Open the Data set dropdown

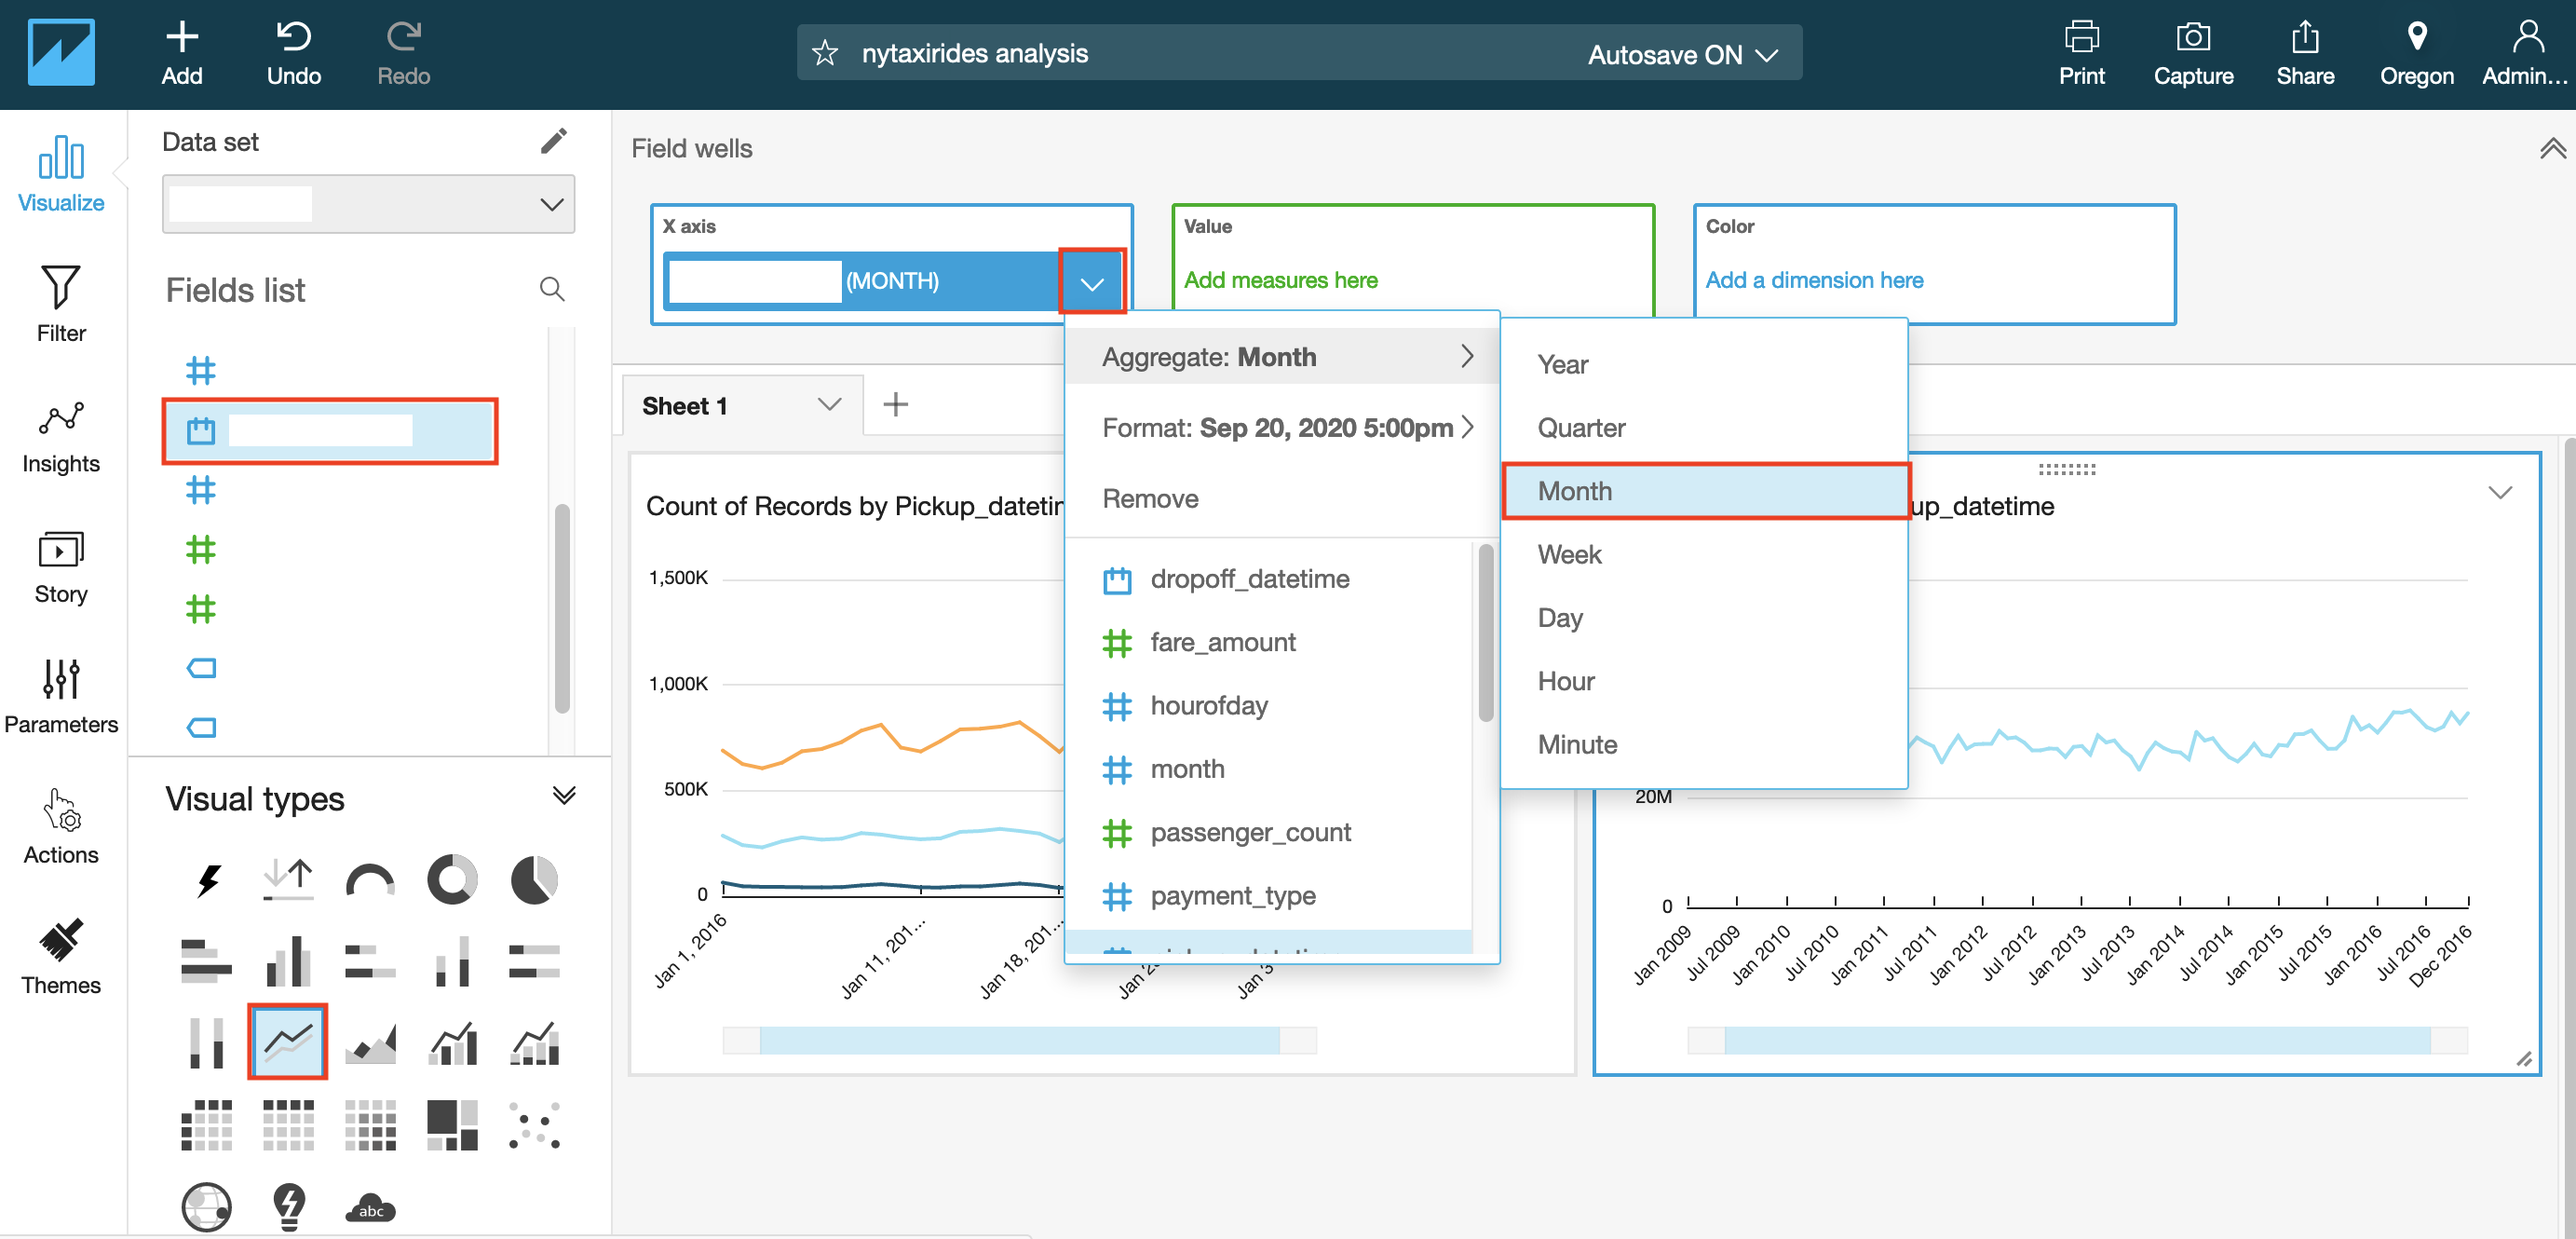(368, 204)
